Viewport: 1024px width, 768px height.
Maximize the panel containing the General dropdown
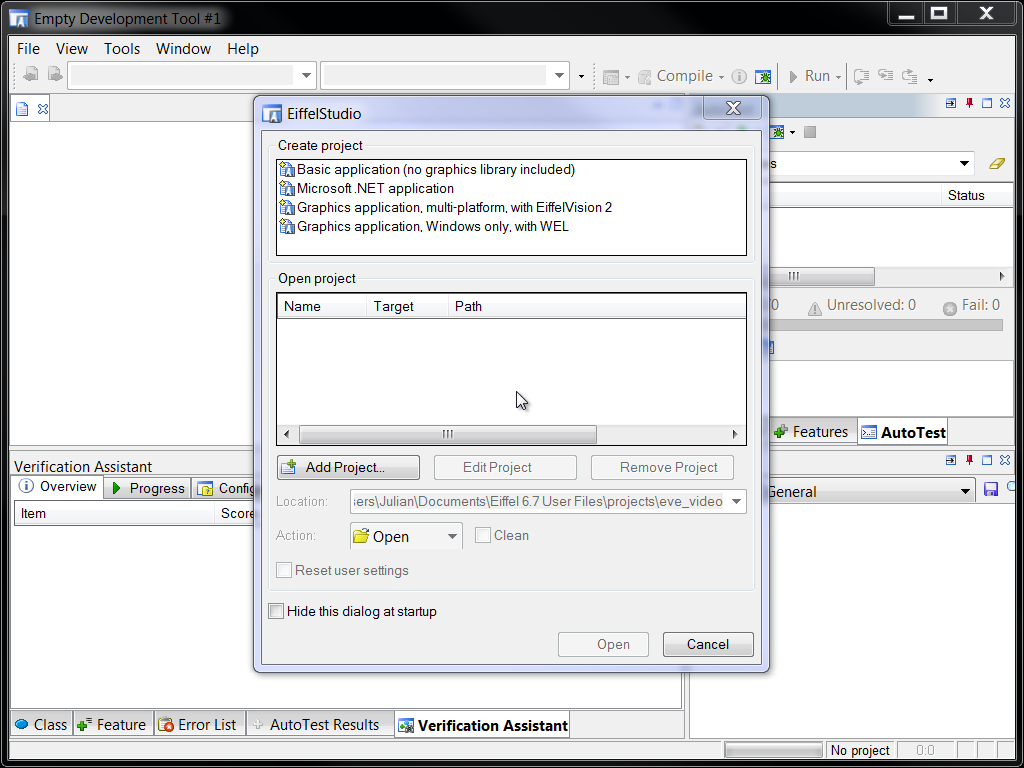pyautogui.click(x=987, y=460)
